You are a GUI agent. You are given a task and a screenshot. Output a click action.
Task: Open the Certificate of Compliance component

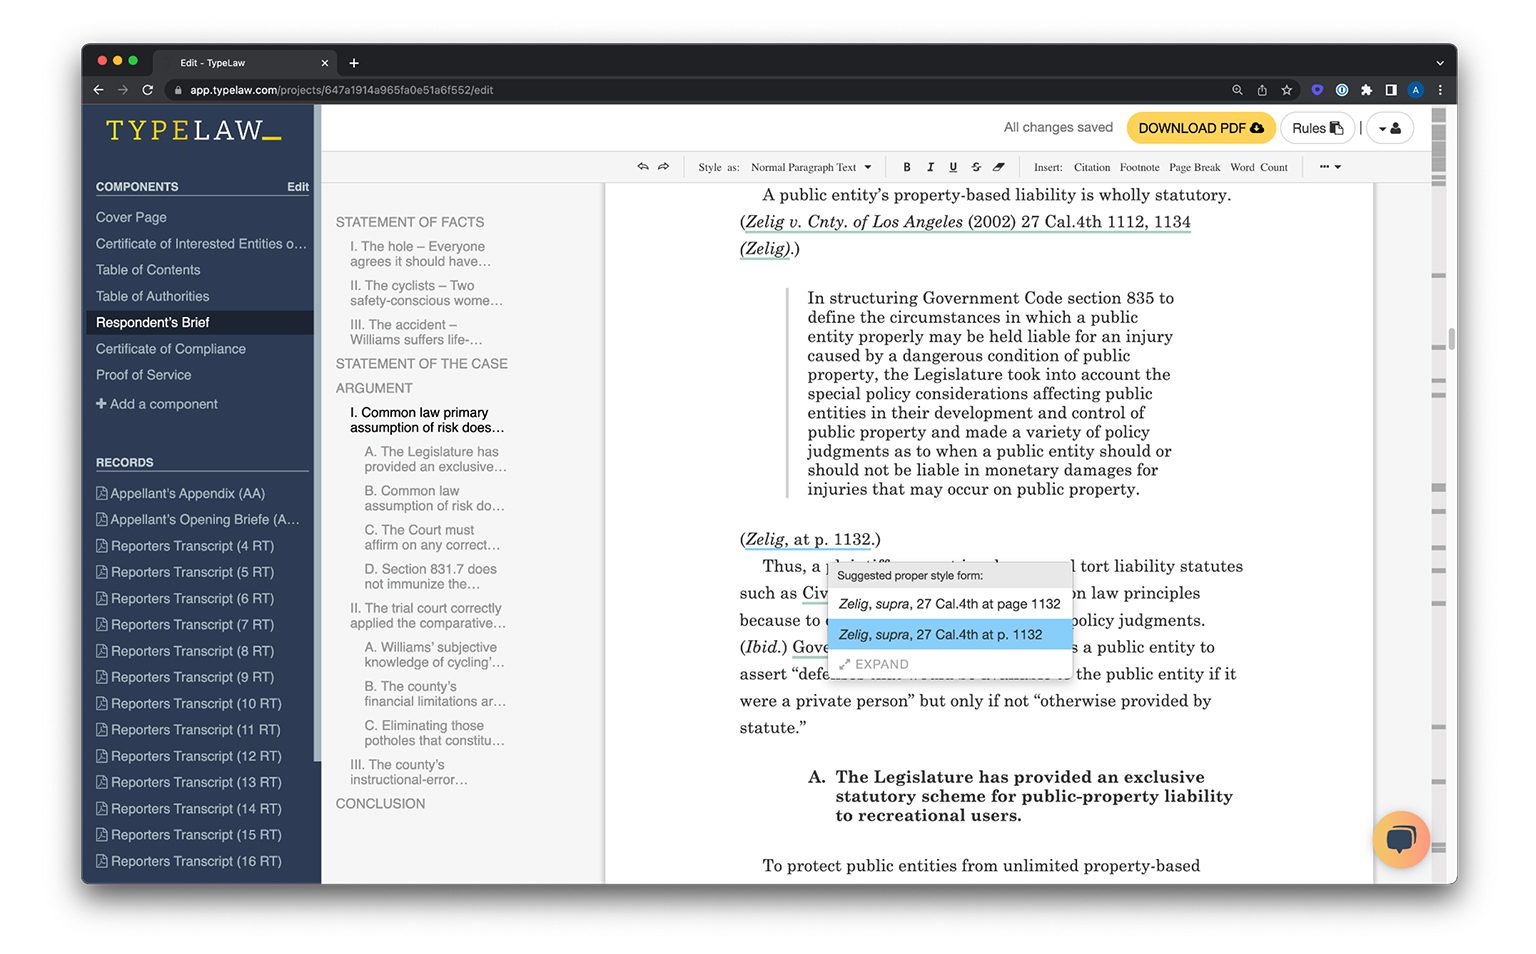click(x=171, y=349)
